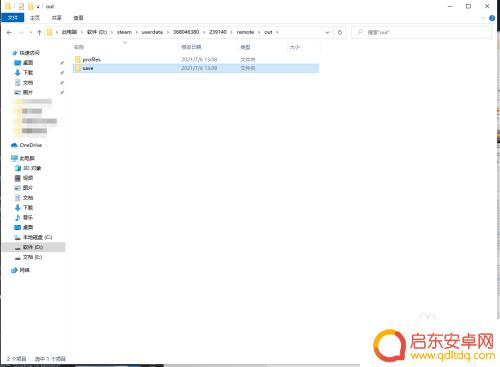Click the search box for out folder
Screen dimensions: 500x367
coord(422,32)
